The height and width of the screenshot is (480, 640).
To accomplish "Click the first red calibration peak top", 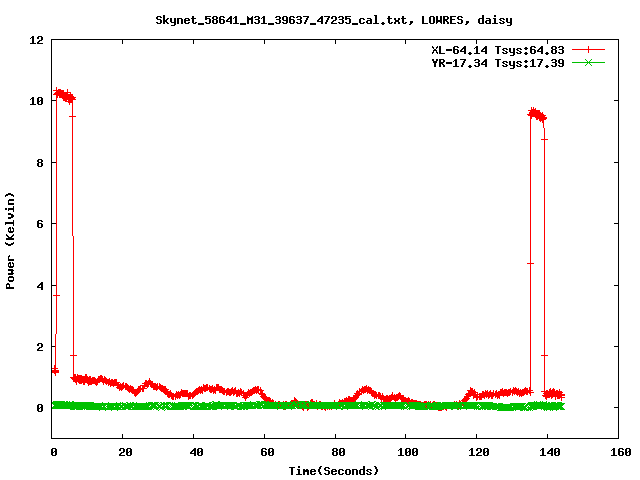I will (x=64, y=96).
